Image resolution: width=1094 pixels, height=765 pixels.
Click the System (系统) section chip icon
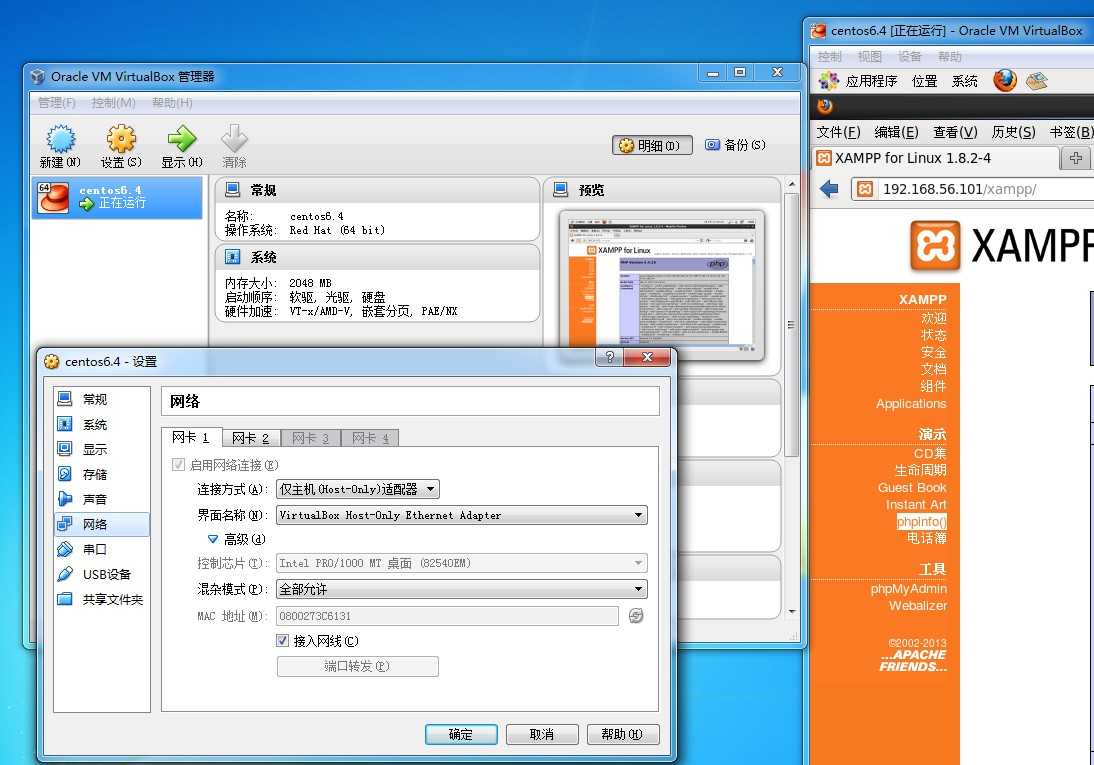[x=233, y=257]
